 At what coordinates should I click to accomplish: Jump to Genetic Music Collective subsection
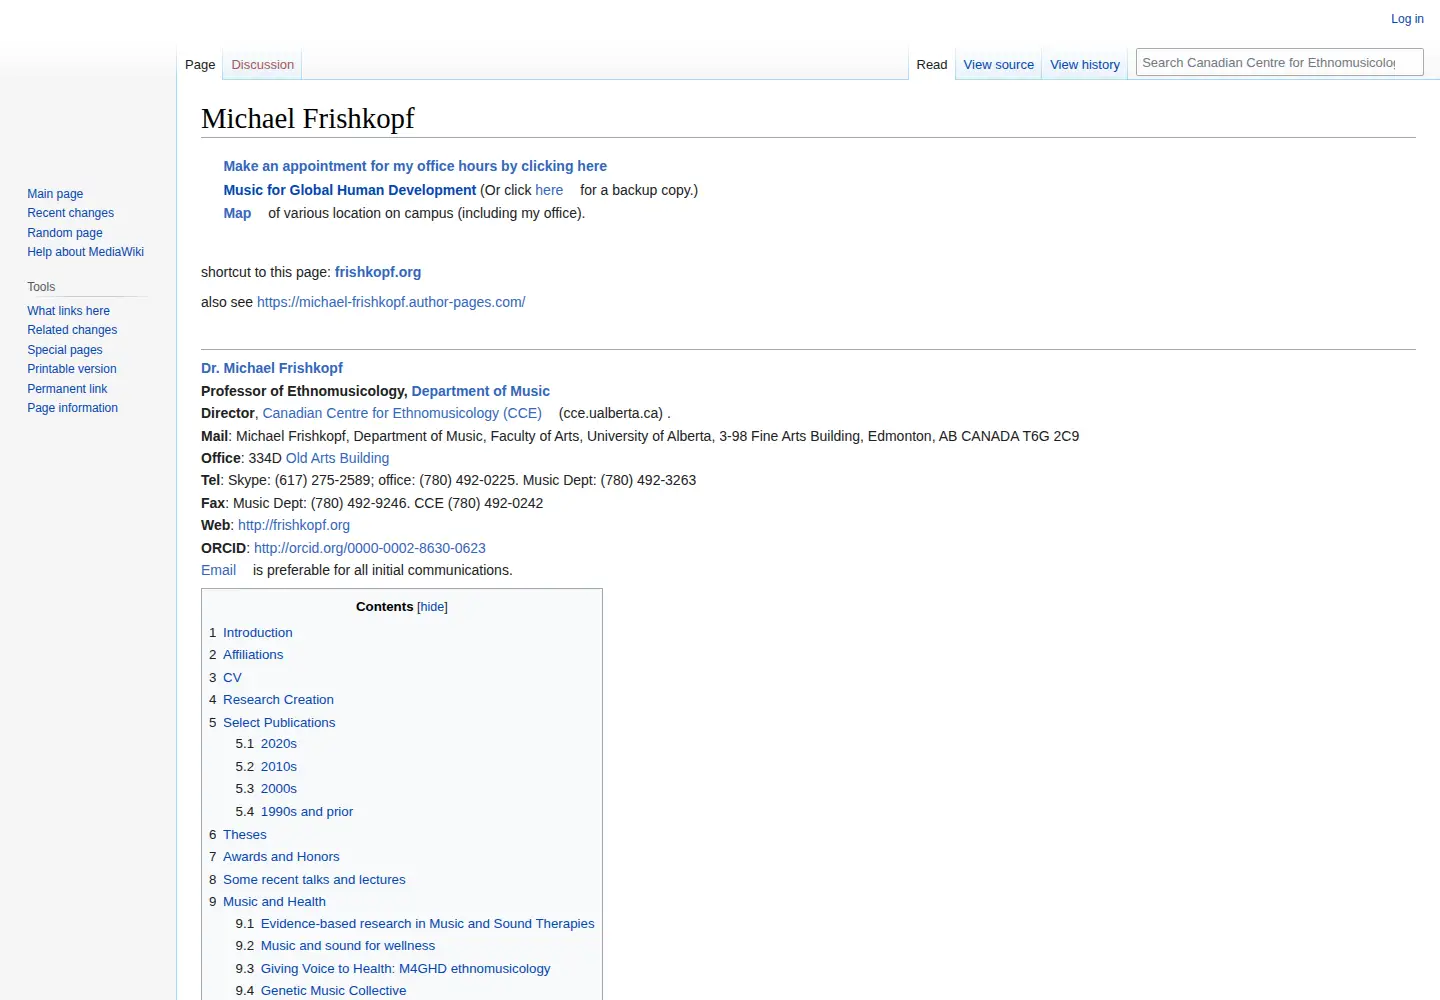333,991
